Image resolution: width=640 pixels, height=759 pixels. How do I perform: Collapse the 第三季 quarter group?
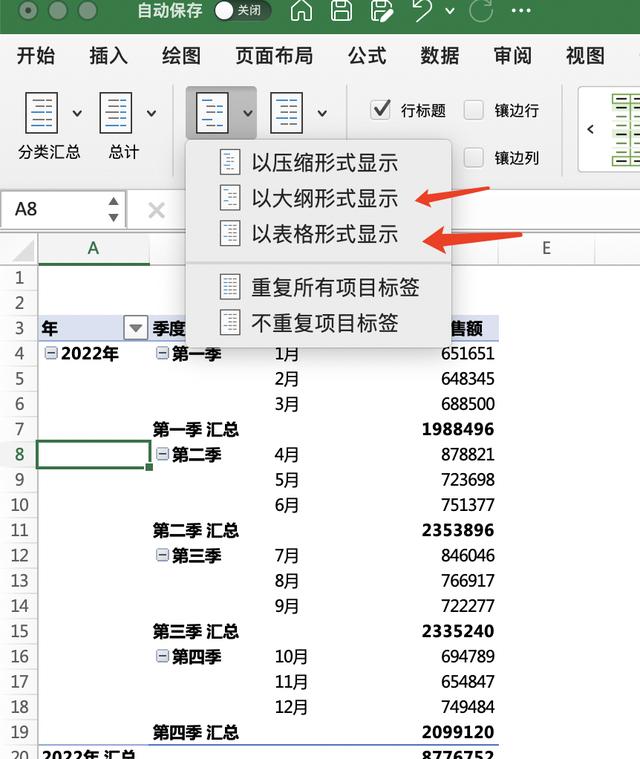(163, 555)
